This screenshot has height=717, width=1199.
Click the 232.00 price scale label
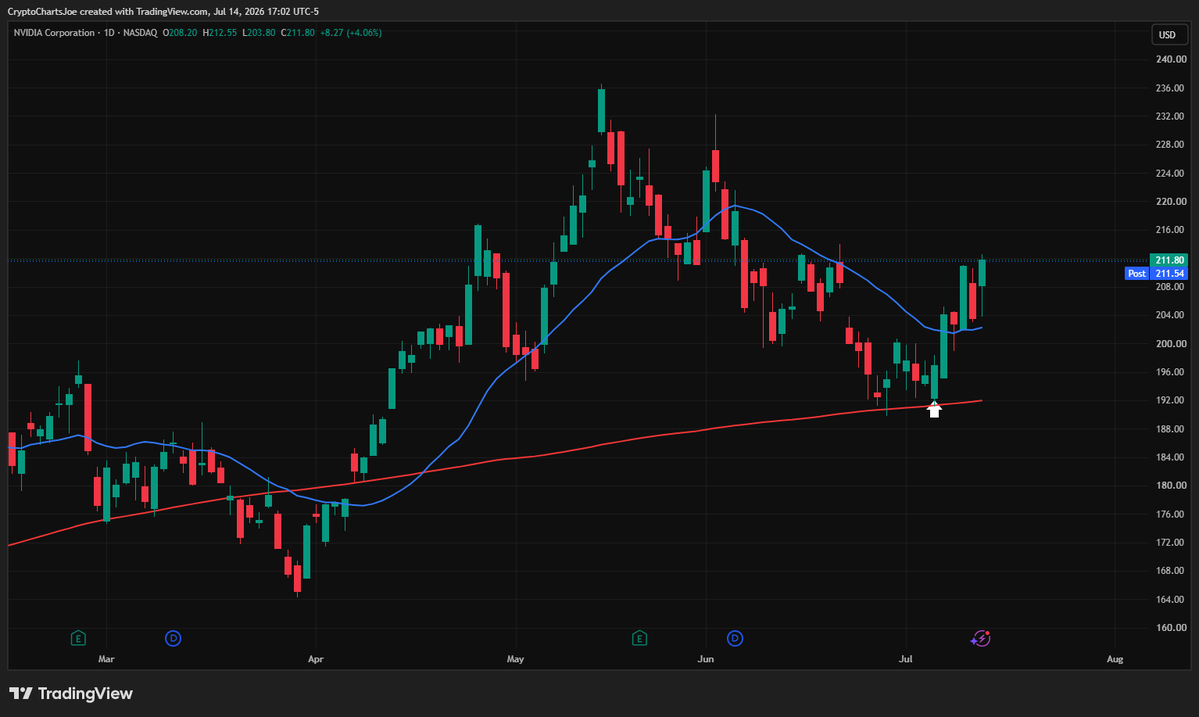pos(1170,116)
